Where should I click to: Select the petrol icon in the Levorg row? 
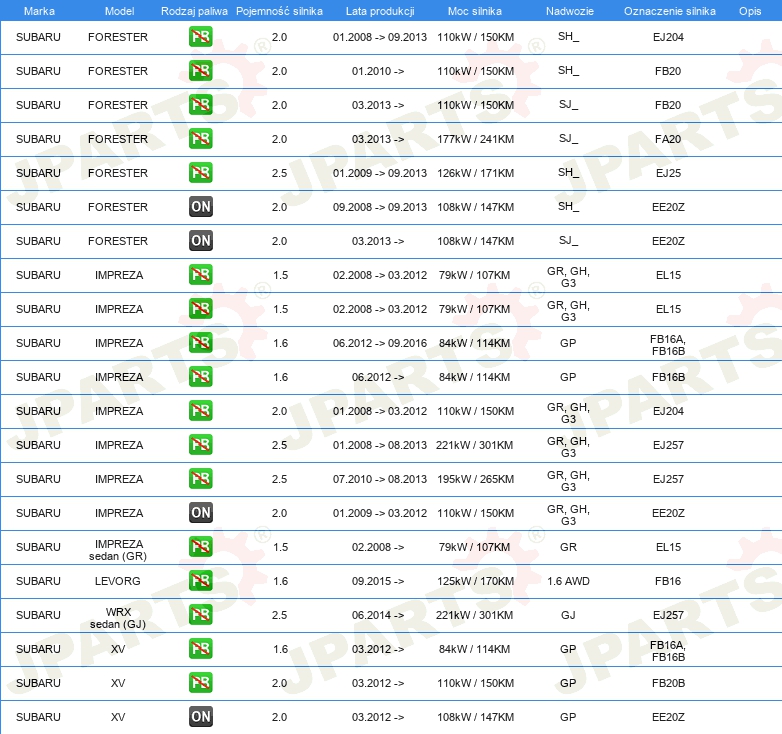pos(201,581)
